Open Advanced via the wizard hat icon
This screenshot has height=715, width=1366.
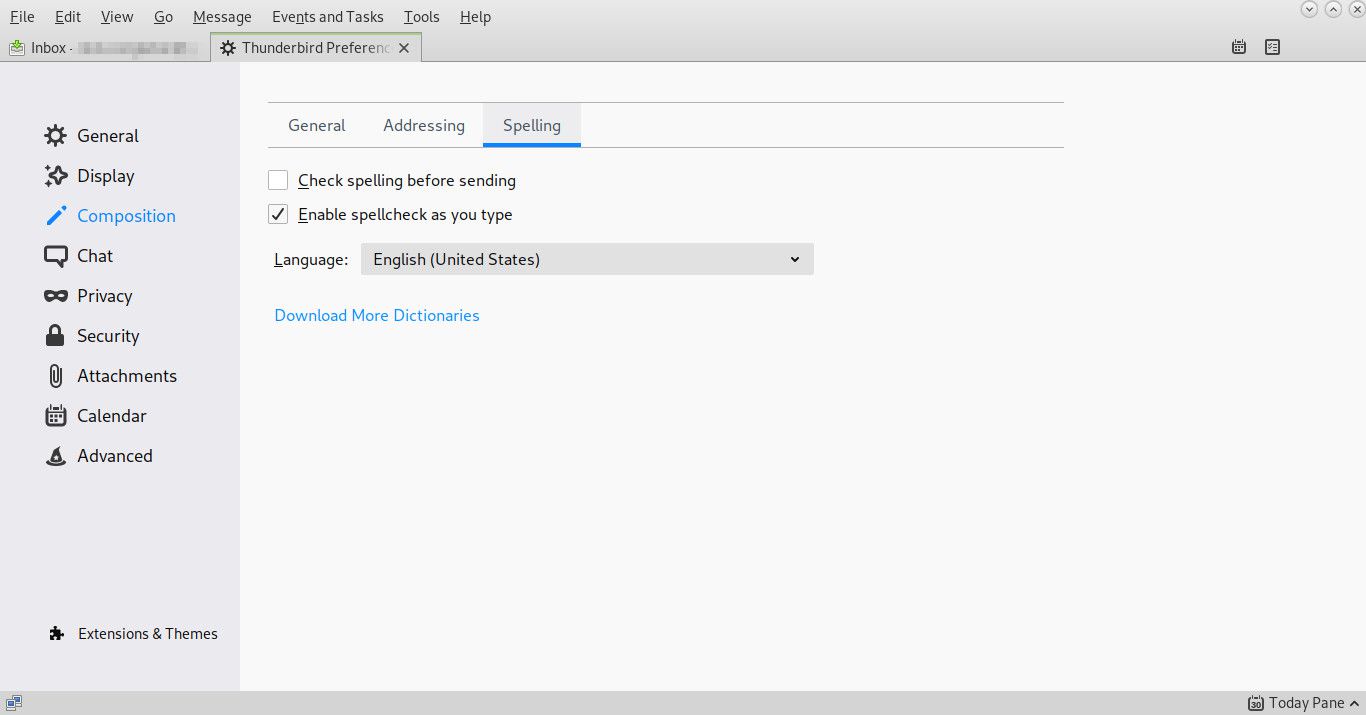(56, 456)
